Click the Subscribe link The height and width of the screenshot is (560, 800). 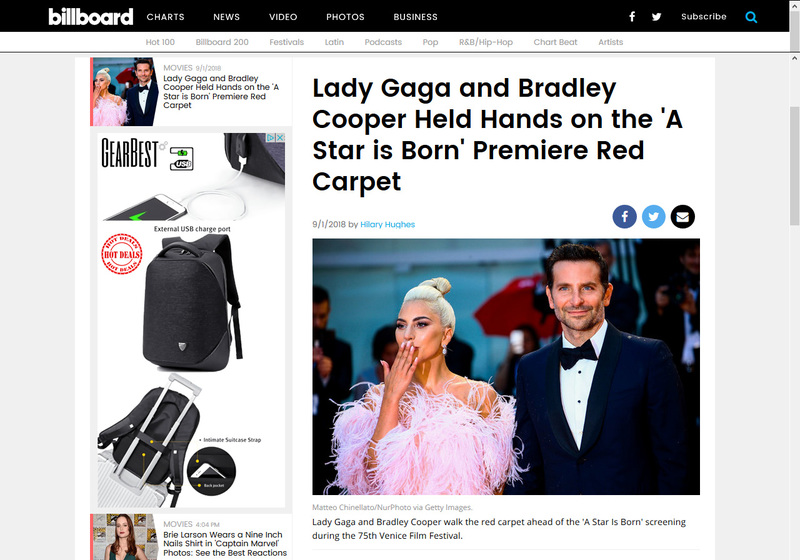pyautogui.click(x=704, y=17)
